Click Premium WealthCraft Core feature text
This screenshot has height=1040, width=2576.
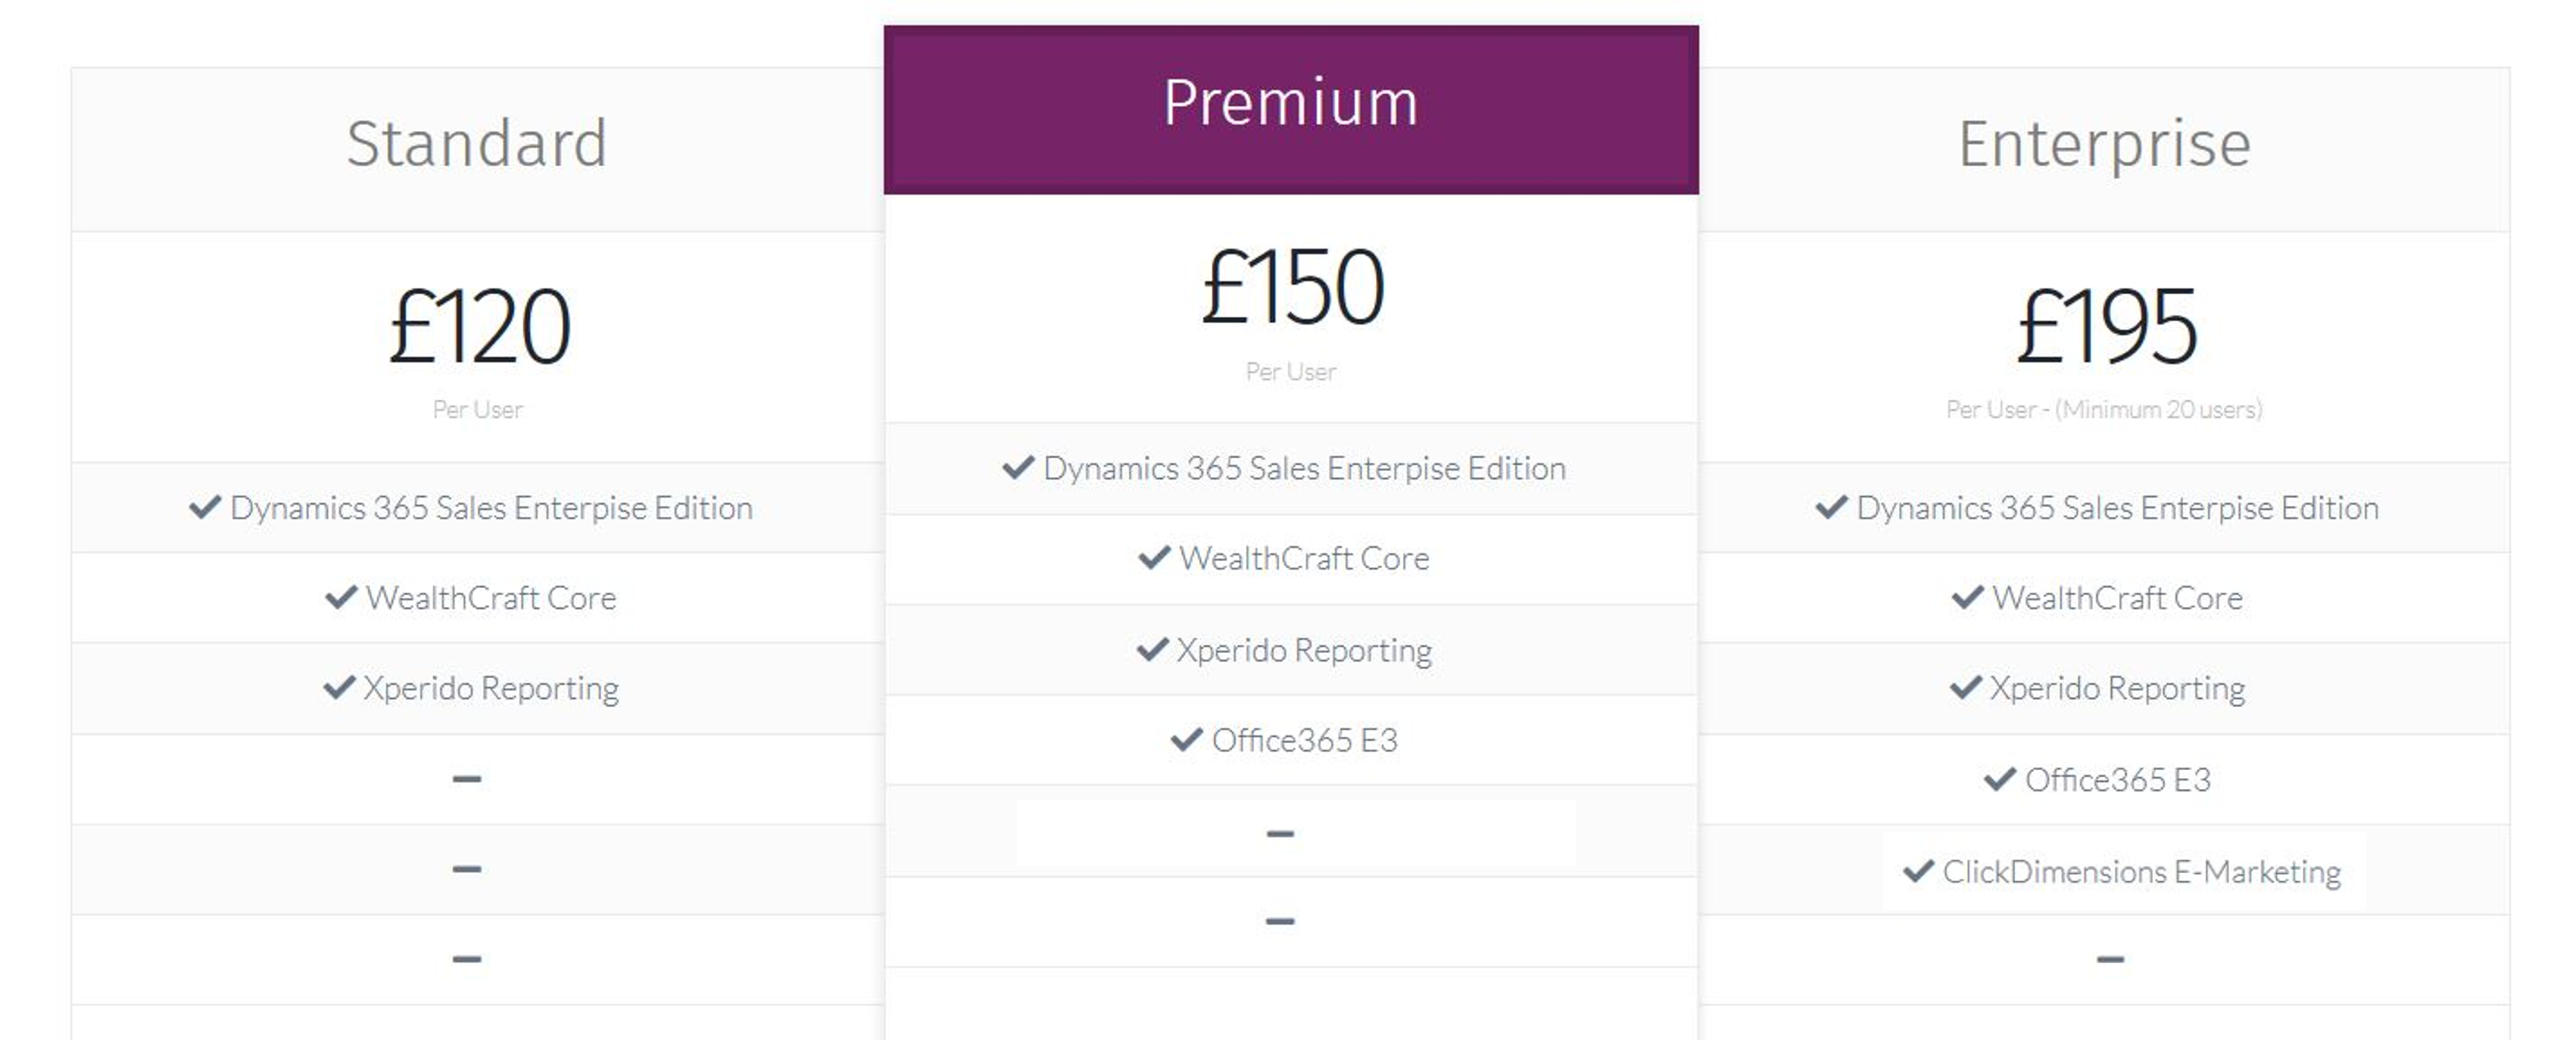point(1304,558)
